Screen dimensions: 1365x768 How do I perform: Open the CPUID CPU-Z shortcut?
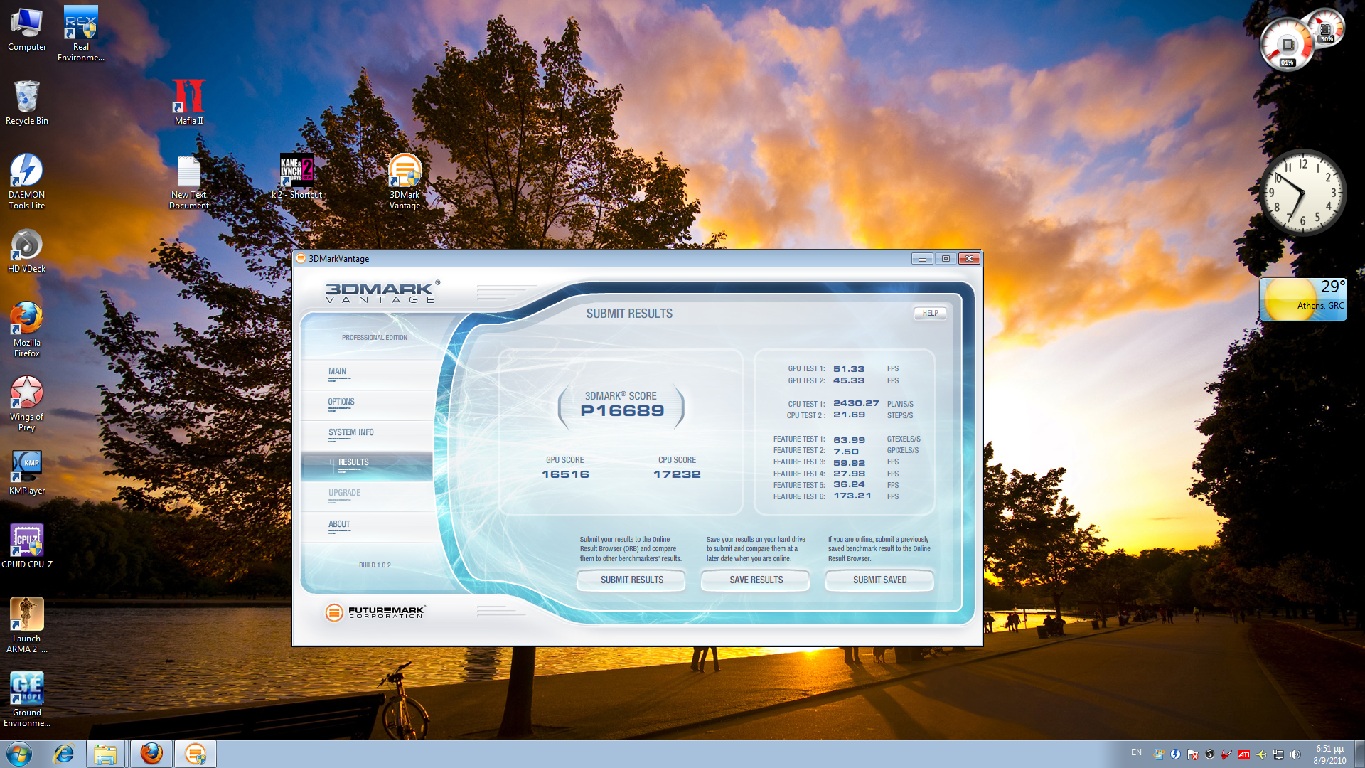click(27, 546)
